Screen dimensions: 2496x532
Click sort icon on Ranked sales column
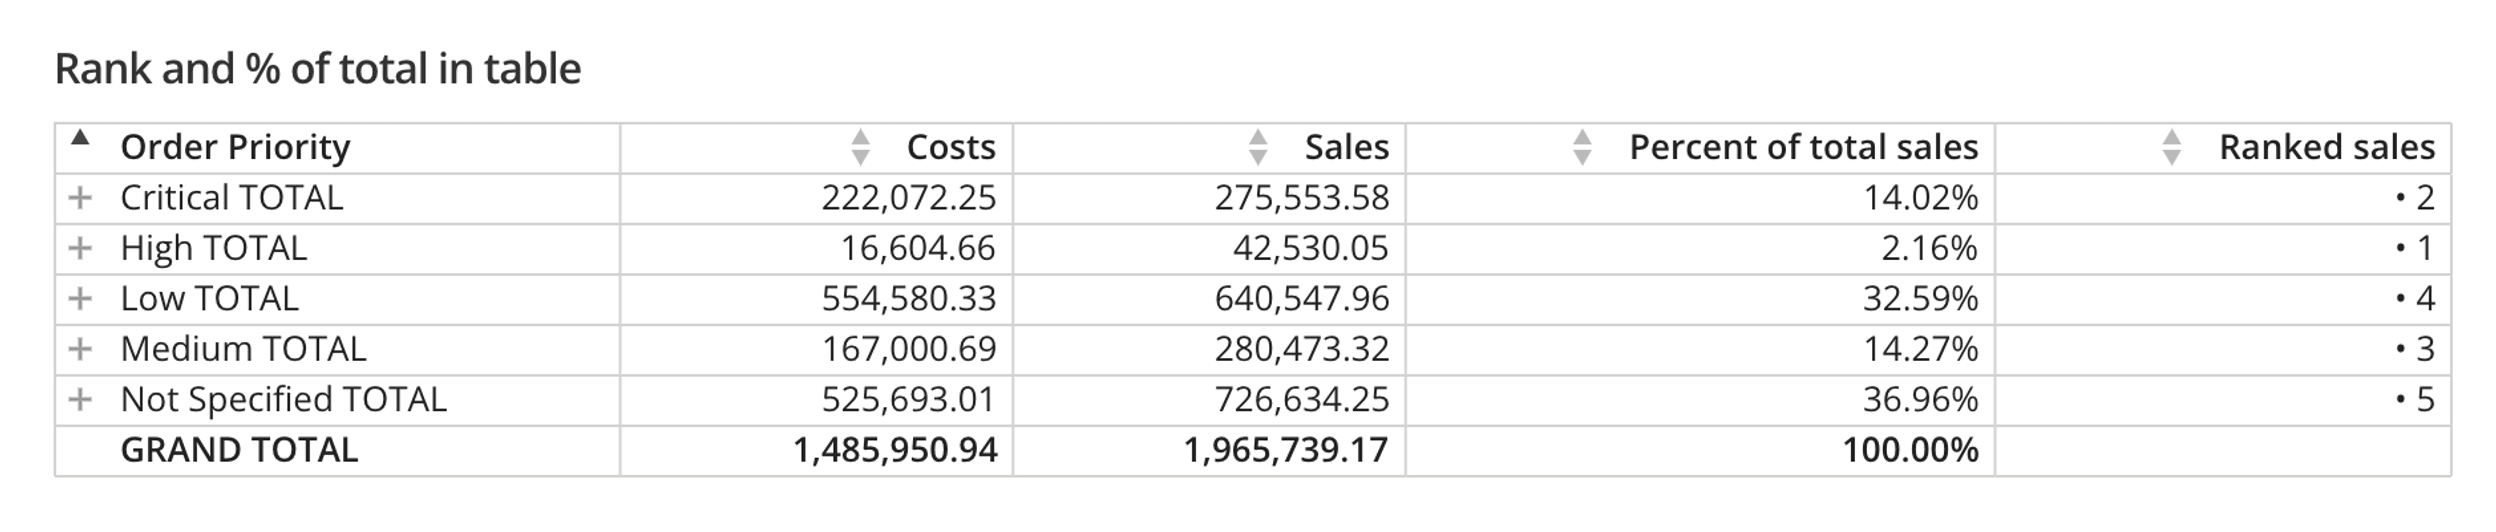pyautogui.click(x=2171, y=147)
